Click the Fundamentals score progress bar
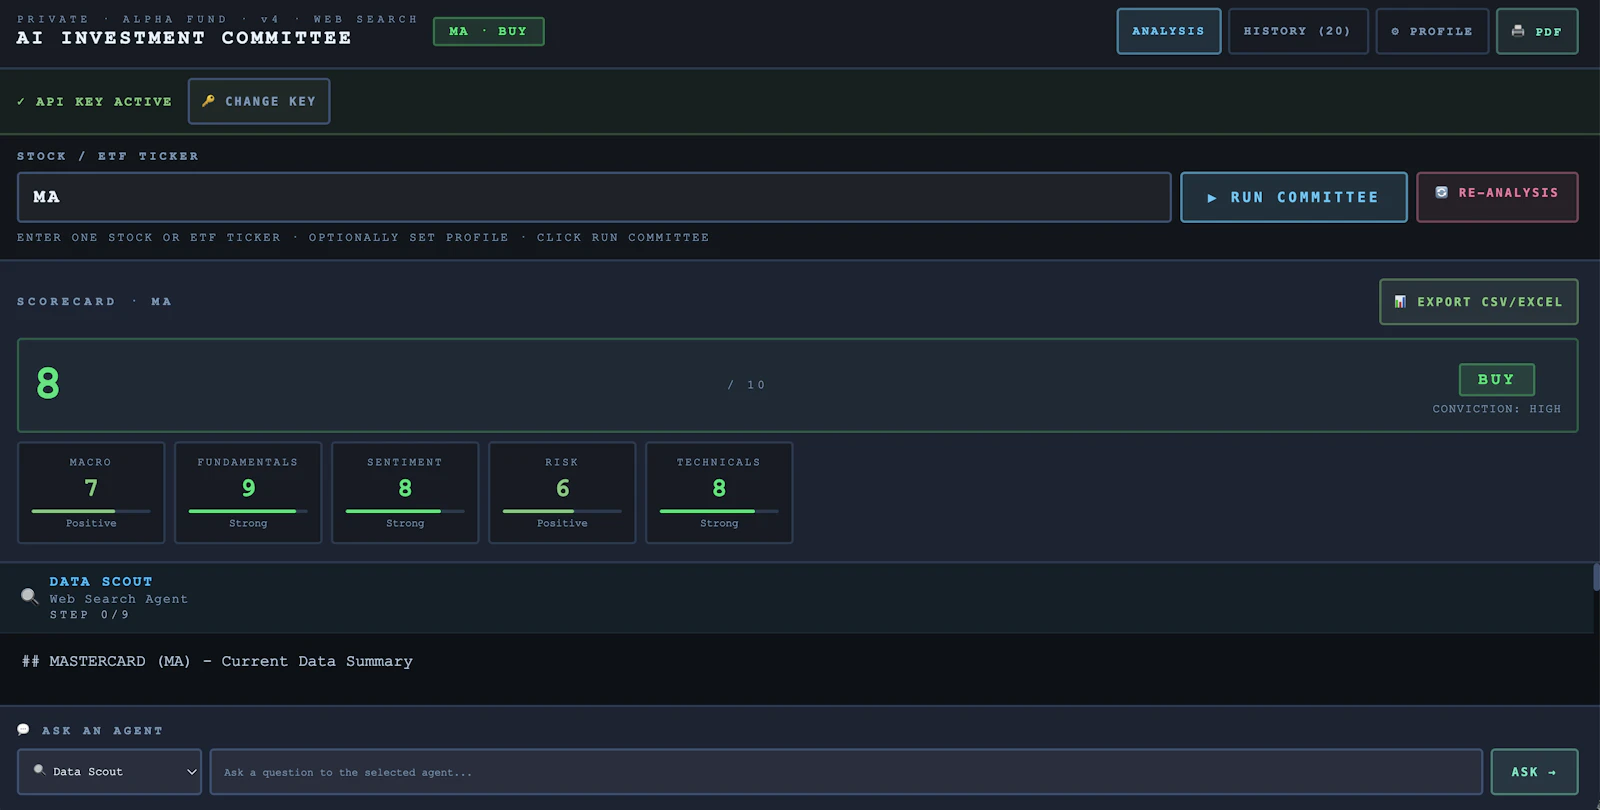The width and height of the screenshot is (1600, 810). (x=248, y=511)
